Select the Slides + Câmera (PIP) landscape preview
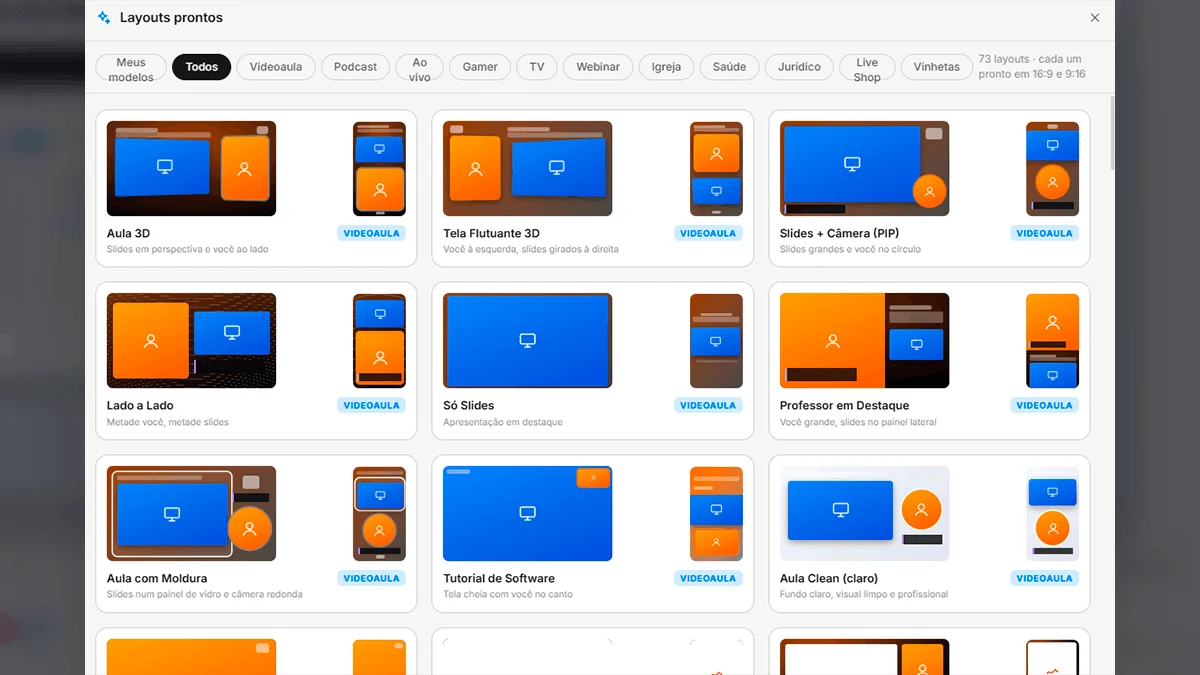Screen dimensions: 1200x675 click(864, 169)
